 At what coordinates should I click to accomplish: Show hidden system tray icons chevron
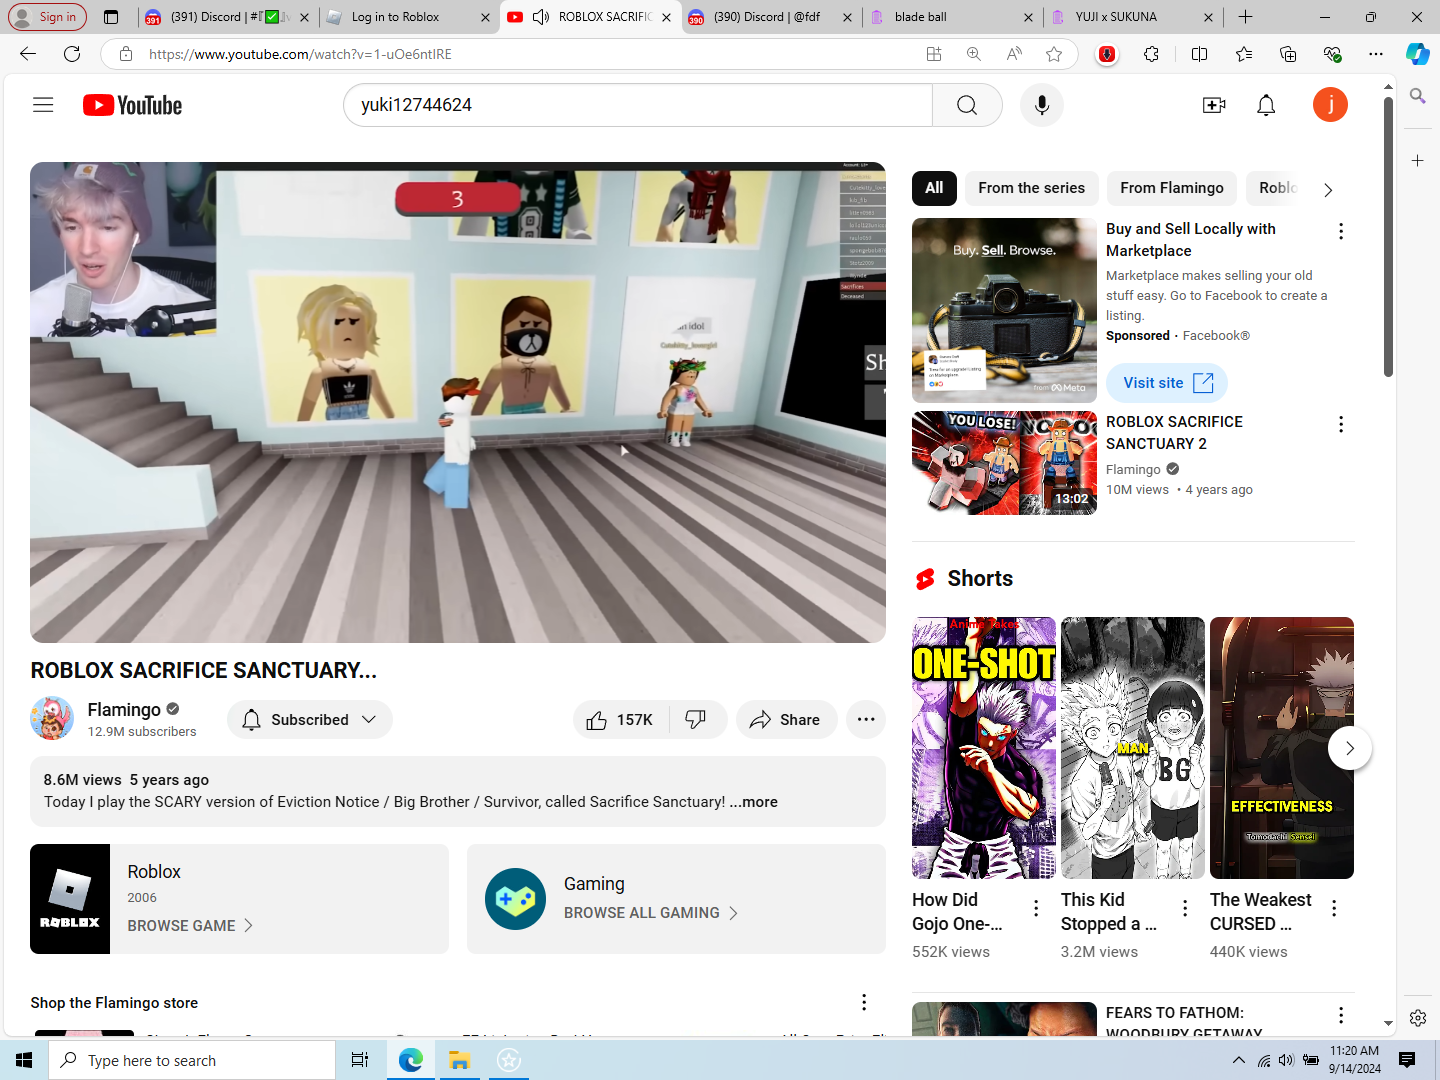click(x=1238, y=1060)
